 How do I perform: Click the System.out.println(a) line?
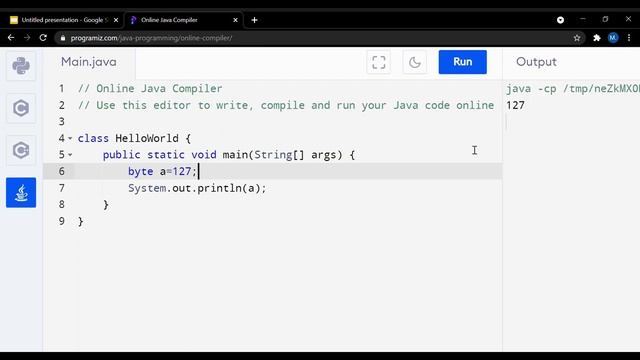tap(197, 188)
